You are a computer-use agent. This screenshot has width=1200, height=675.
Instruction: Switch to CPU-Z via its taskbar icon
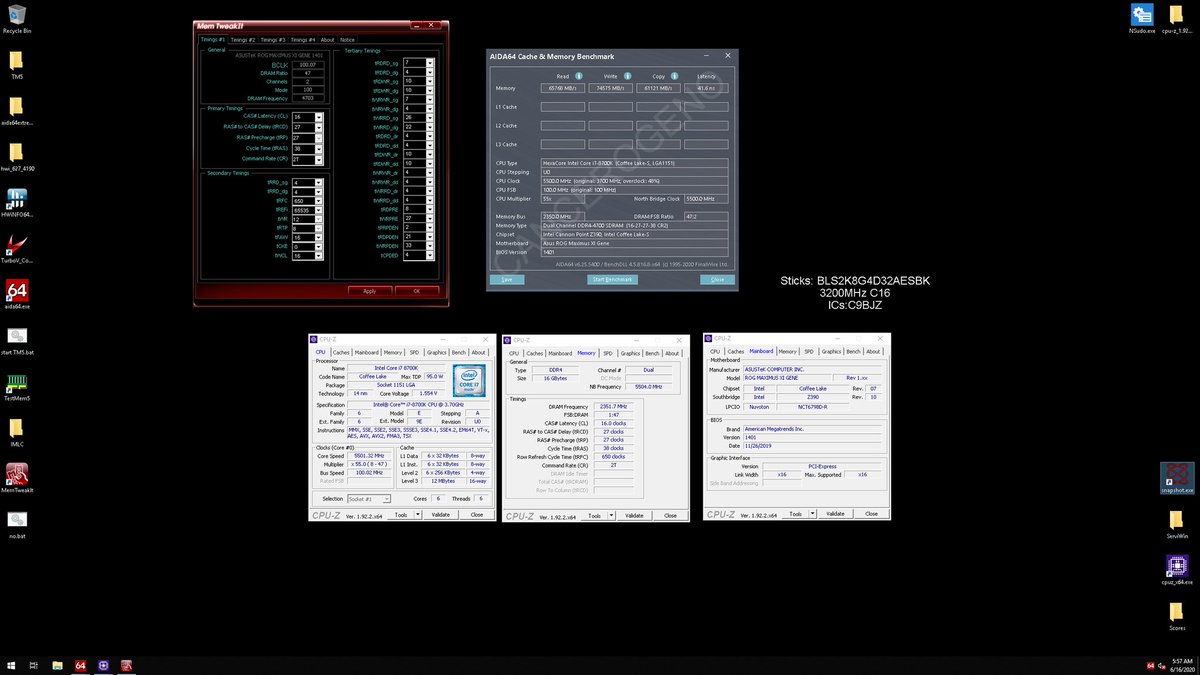(104, 665)
